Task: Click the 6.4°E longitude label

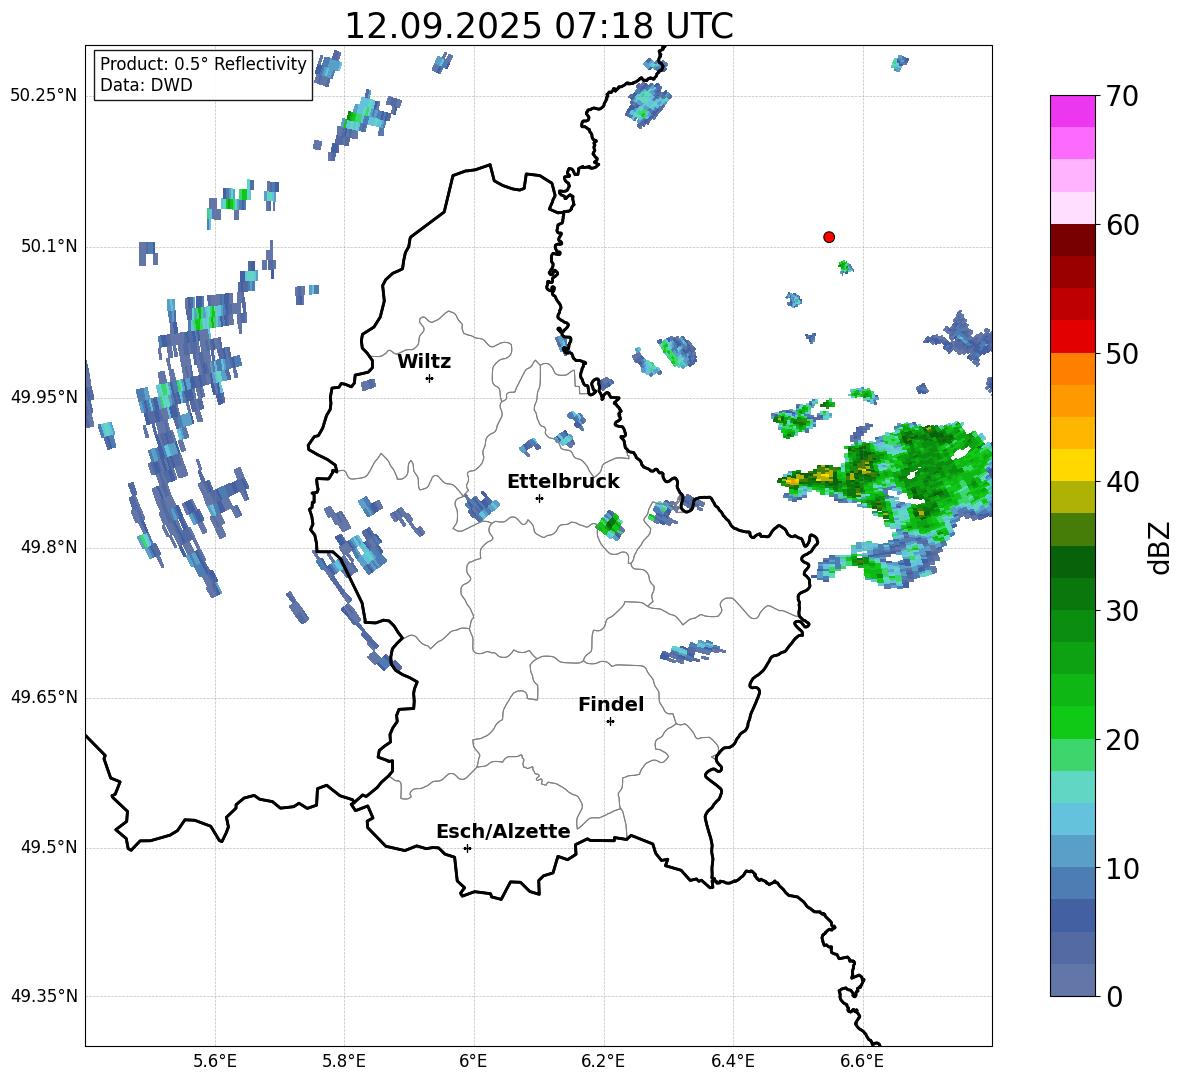Action: [733, 1061]
